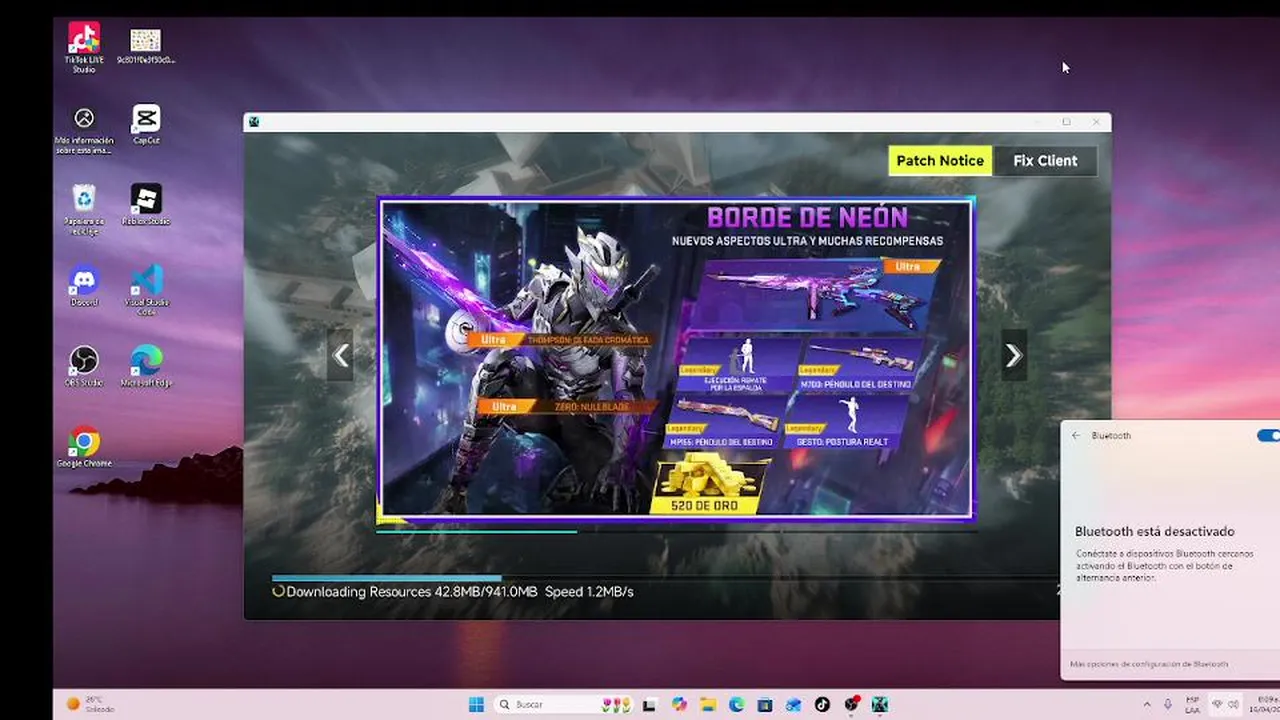Open 'Más opciones de configuración de Bluetooth' link
This screenshot has width=1280, height=720.
(1149, 664)
